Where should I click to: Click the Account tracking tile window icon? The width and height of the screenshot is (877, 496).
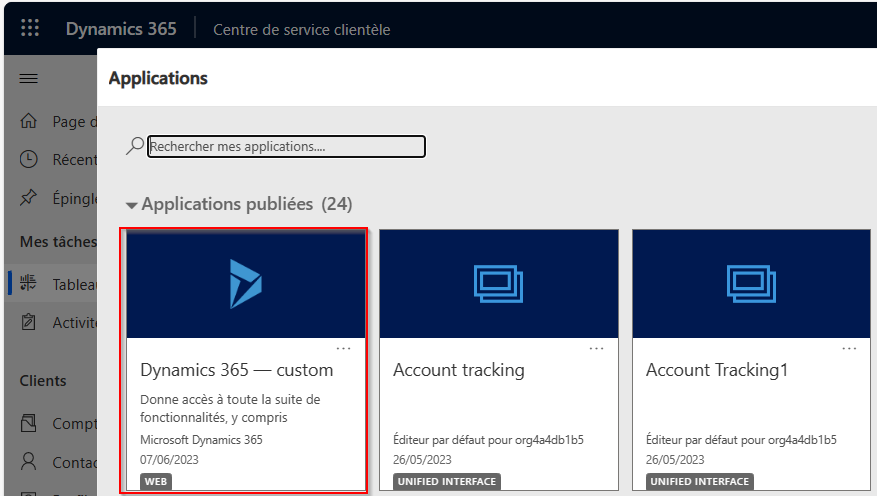coord(498,284)
